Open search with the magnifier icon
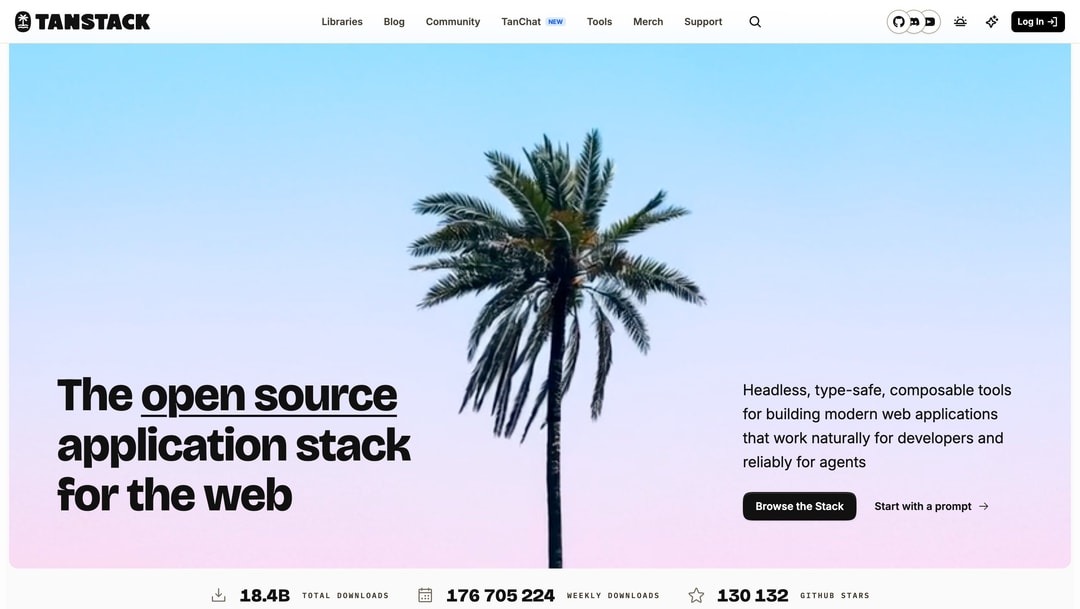1080x609 pixels. [x=755, y=22]
